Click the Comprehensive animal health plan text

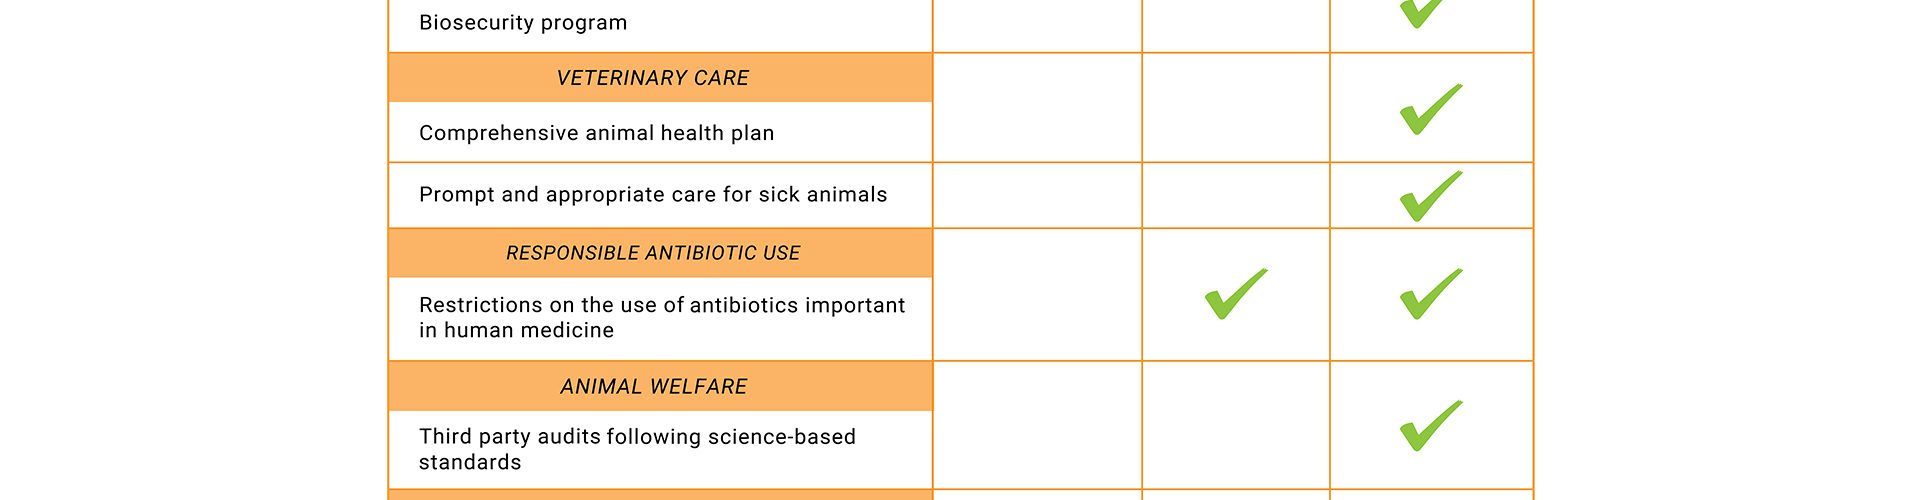tap(596, 133)
